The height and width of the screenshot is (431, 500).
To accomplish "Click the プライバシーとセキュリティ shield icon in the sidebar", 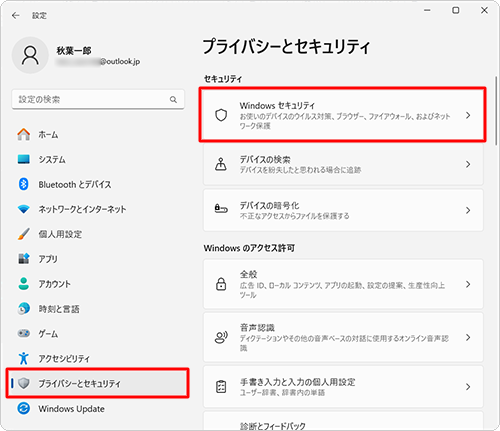I will 24,383.
